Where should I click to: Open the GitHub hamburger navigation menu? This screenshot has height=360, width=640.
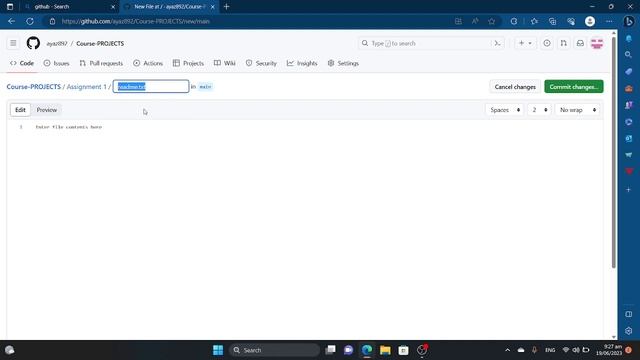[x=13, y=43]
